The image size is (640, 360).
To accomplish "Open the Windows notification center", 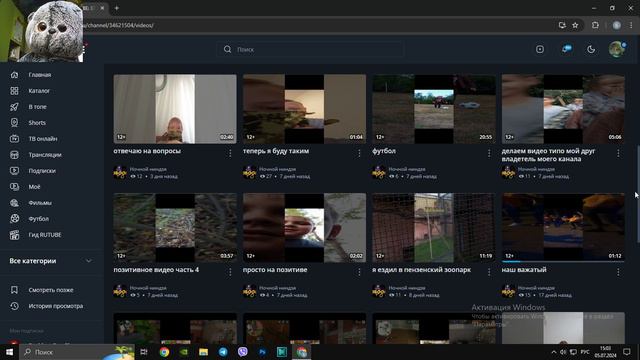I will coord(627,352).
